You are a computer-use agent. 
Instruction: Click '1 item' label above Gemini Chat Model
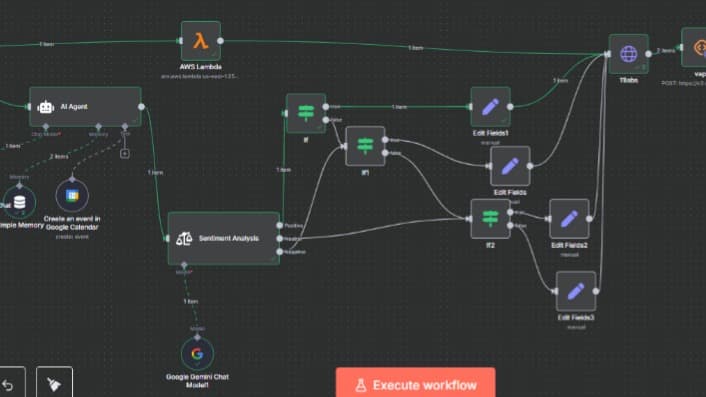190,301
